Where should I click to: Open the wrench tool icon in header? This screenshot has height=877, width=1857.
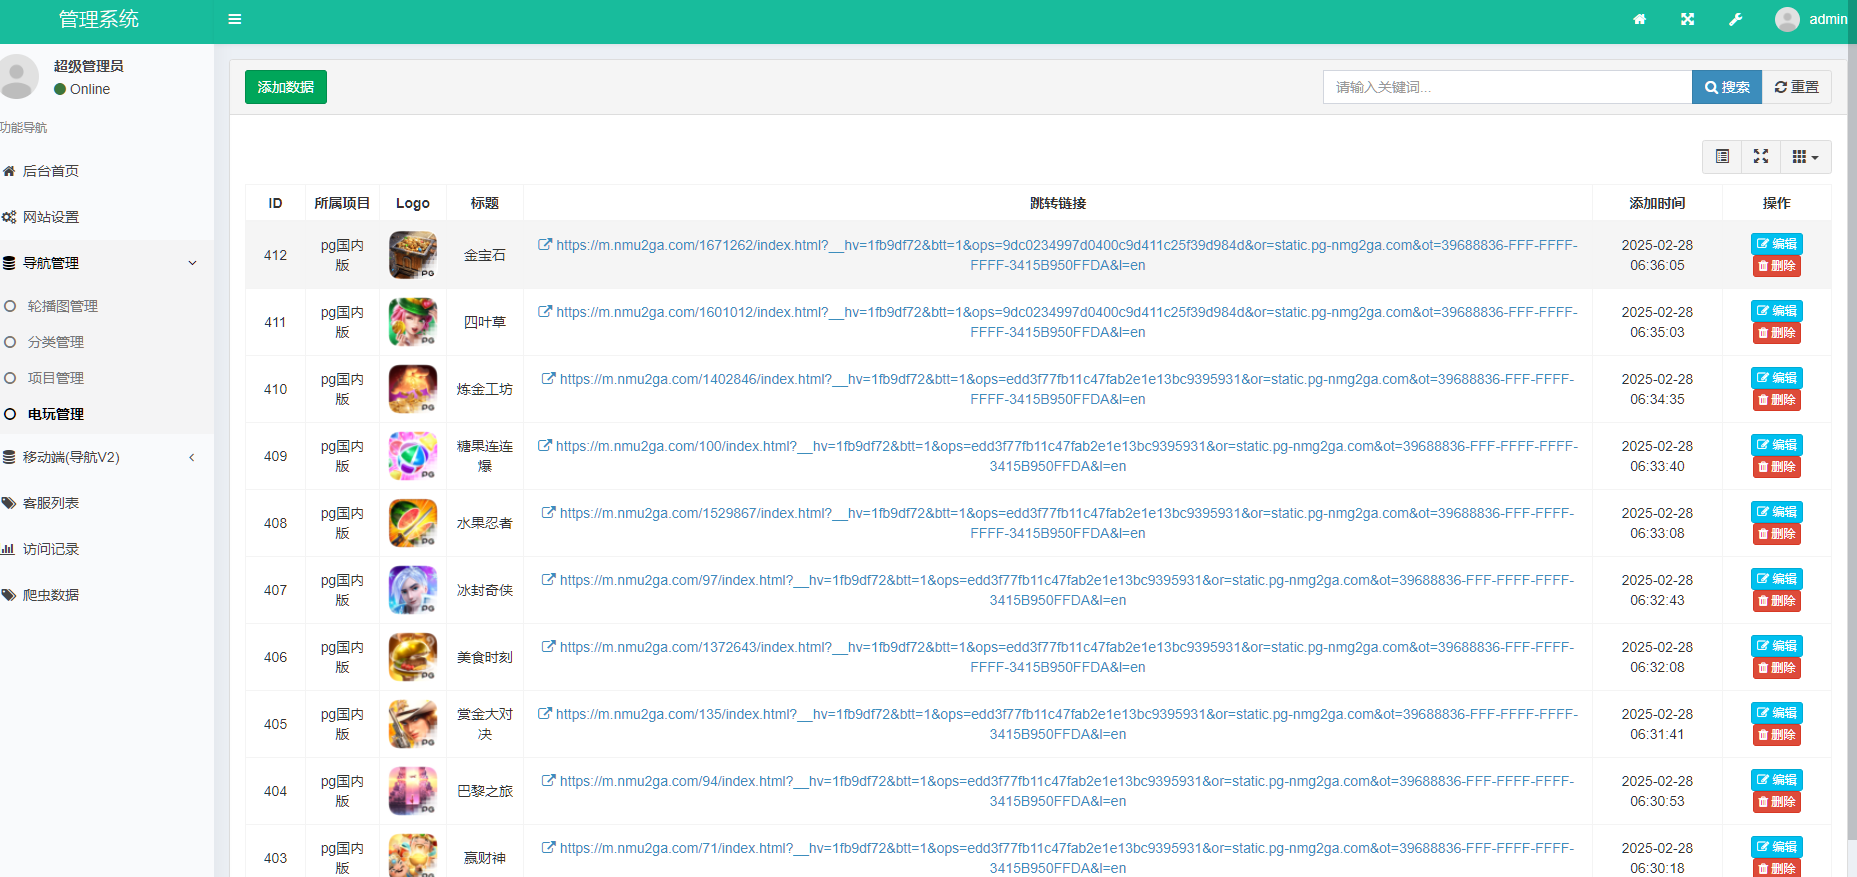[1735, 19]
